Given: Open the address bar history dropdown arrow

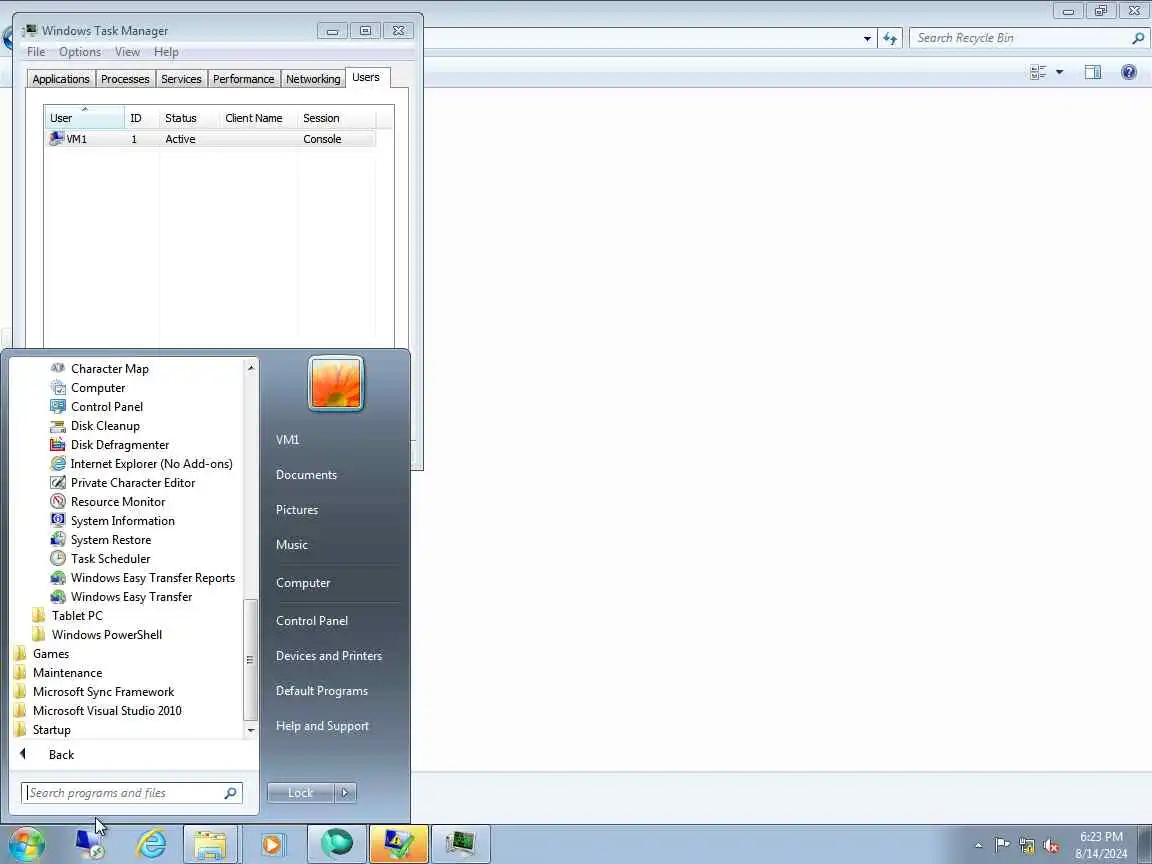Looking at the screenshot, I should [x=867, y=38].
